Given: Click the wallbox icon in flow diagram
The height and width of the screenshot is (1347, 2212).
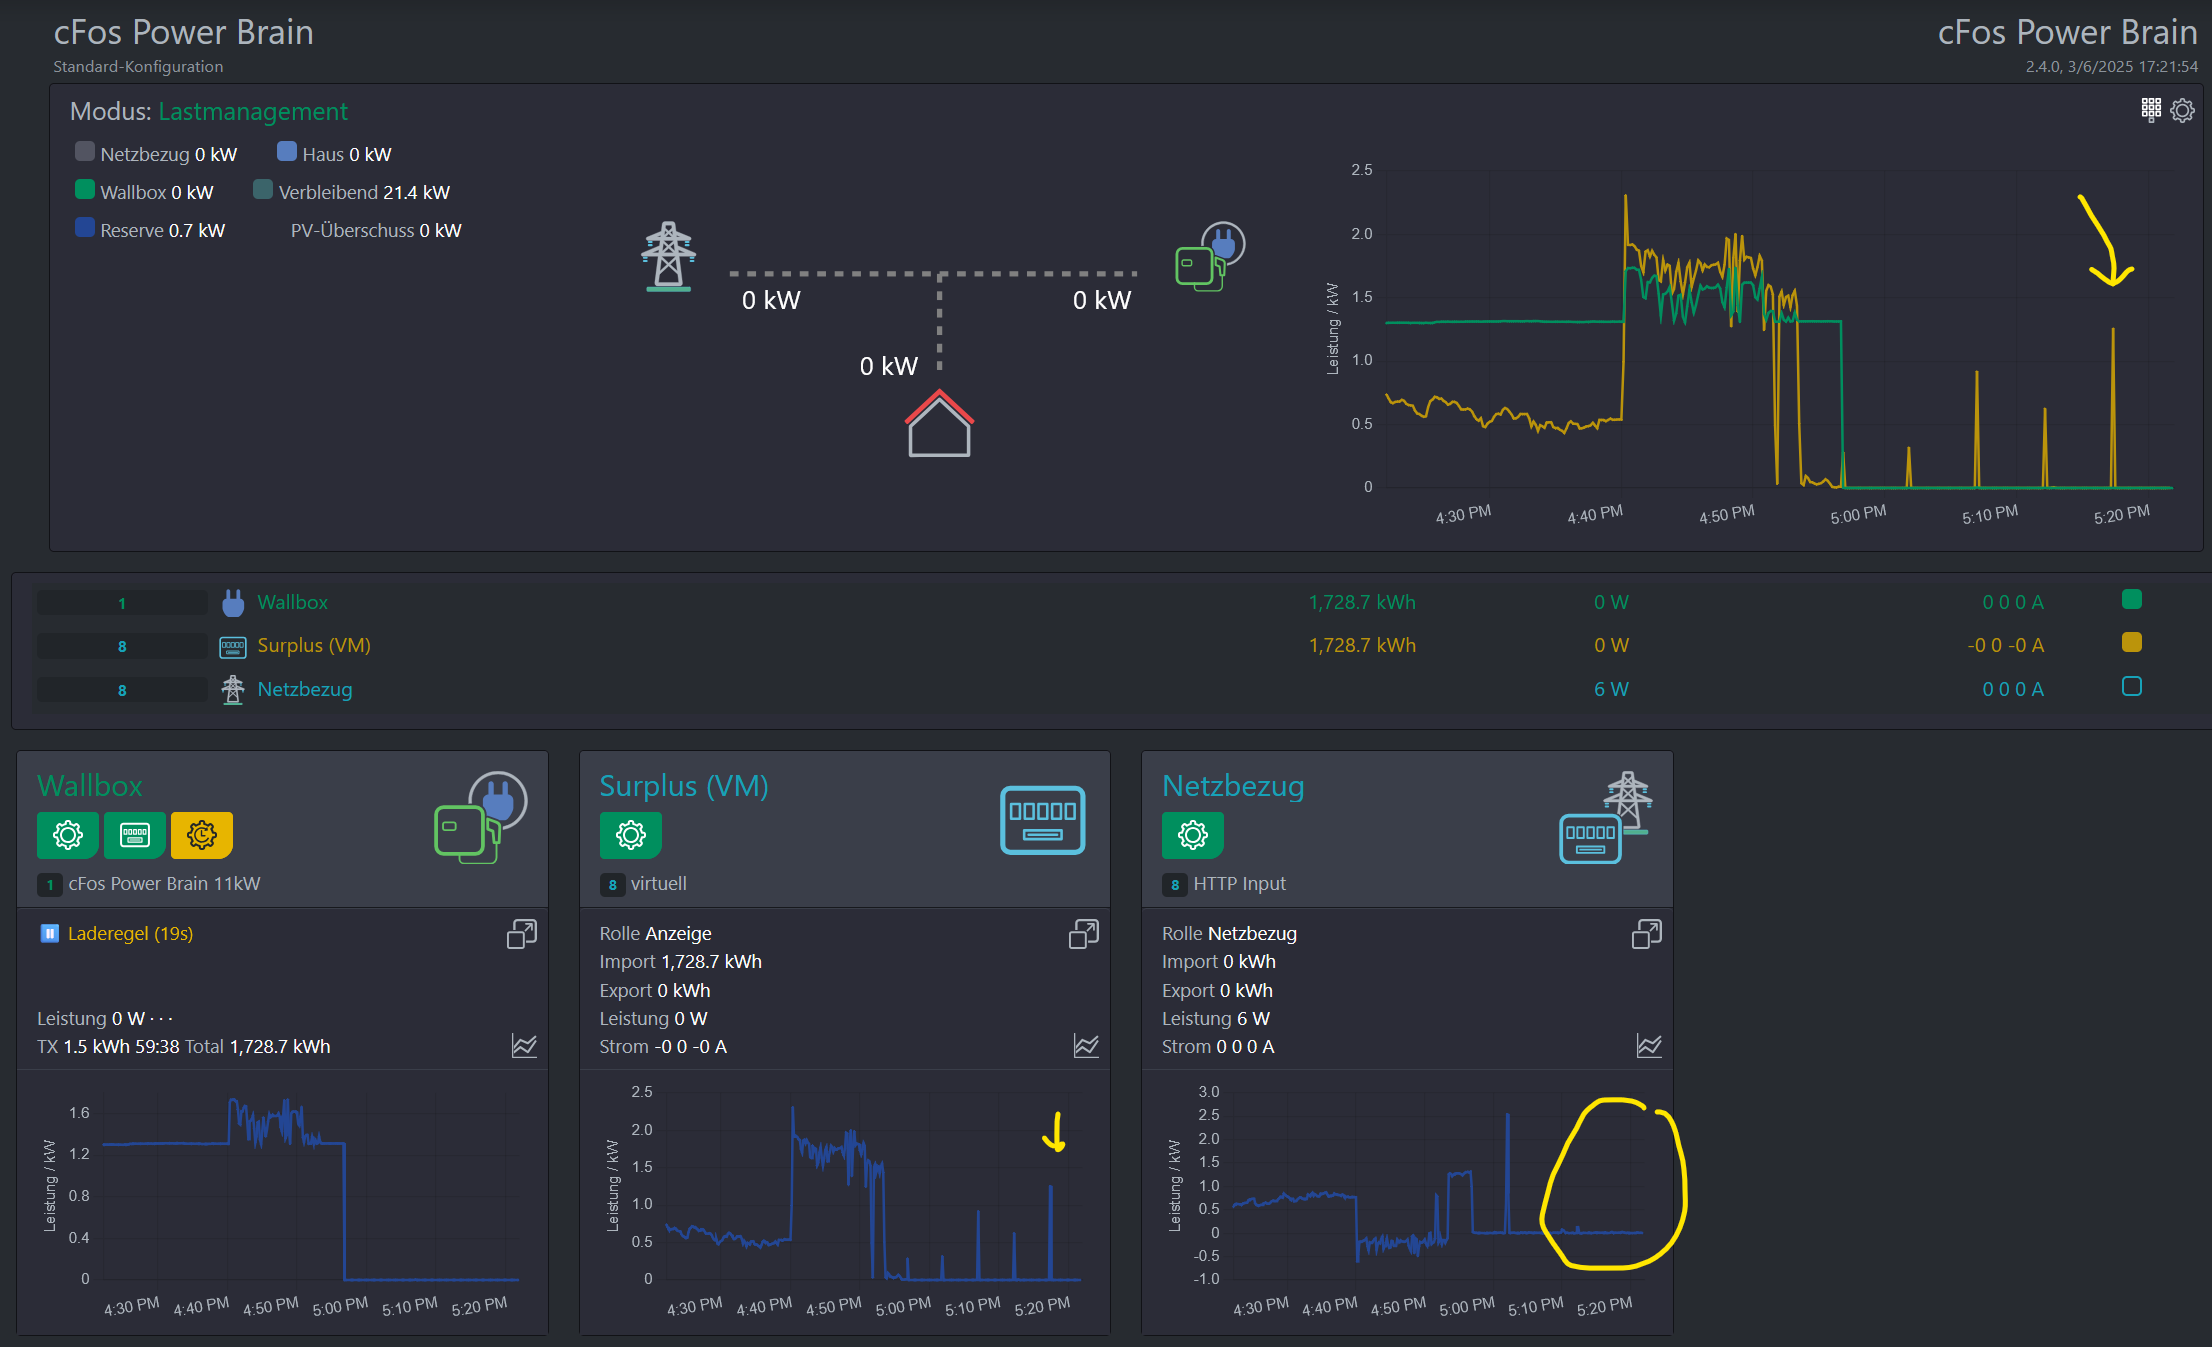Looking at the screenshot, I should 1210,256.
